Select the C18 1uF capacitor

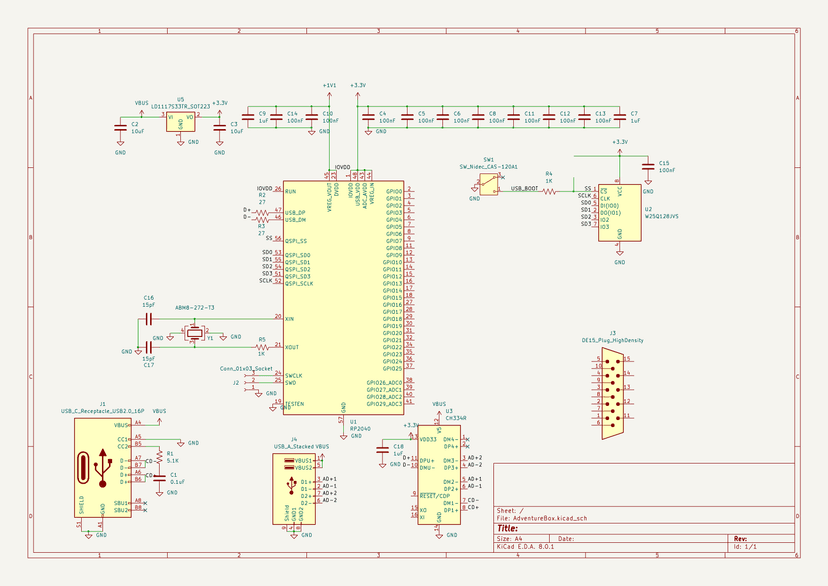[382, 450]
